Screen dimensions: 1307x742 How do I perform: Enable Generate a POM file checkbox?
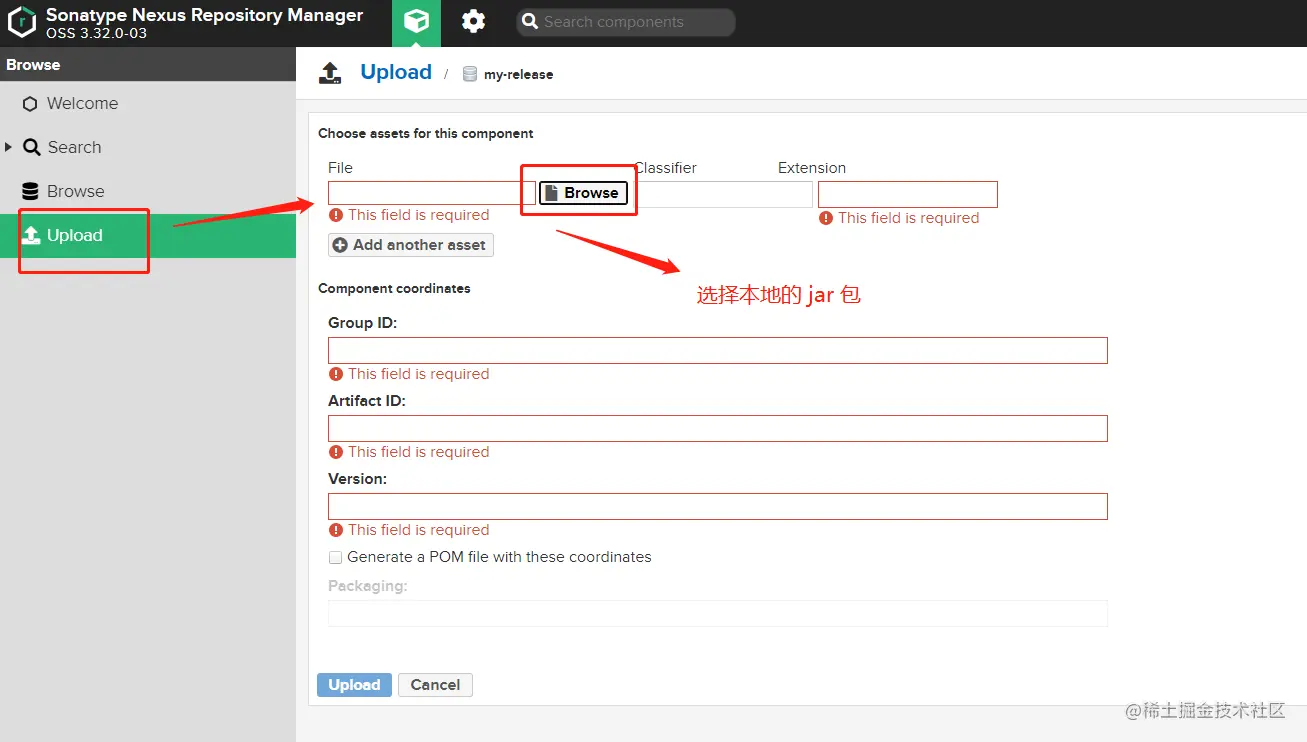pos(336,557)
